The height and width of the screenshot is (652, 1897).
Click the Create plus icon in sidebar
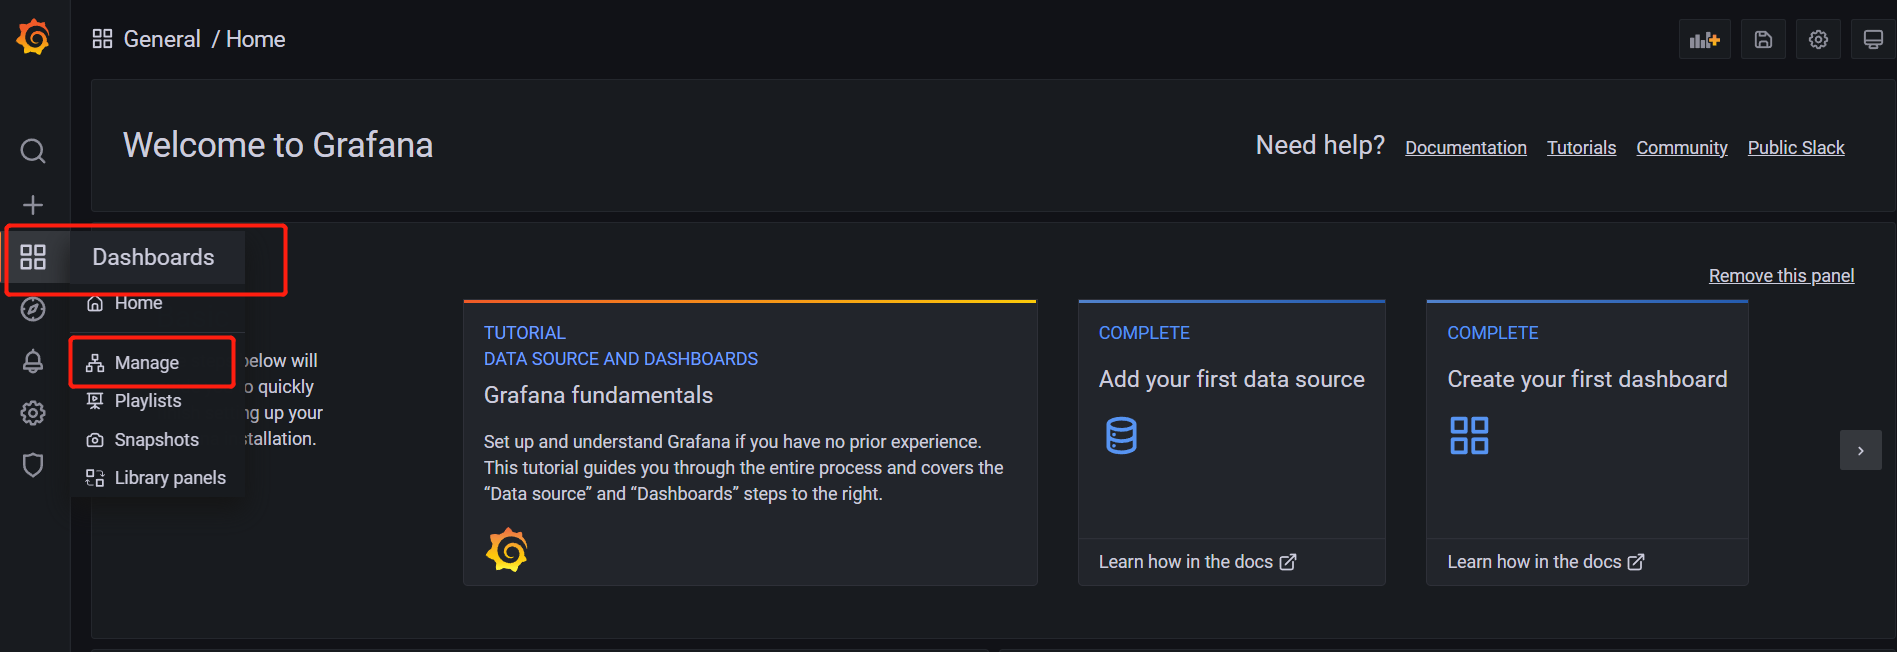point(33,205)
